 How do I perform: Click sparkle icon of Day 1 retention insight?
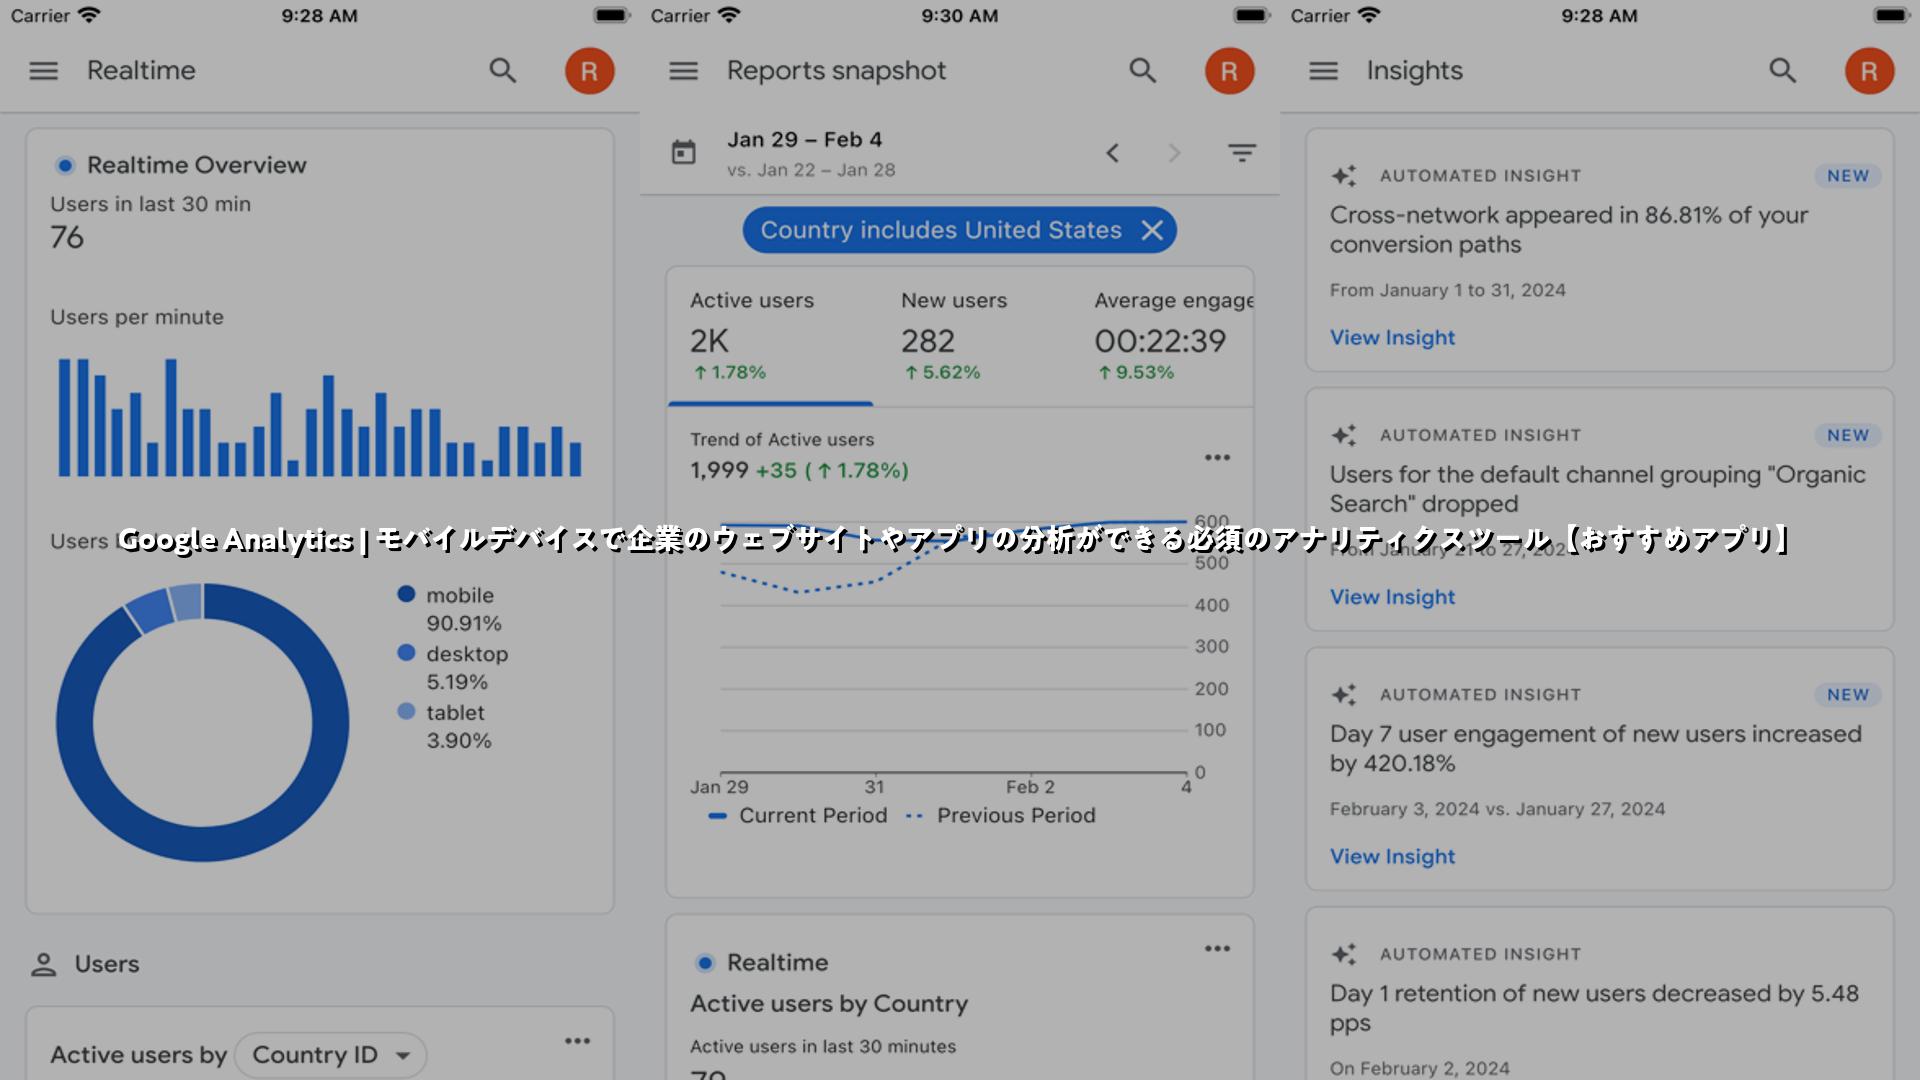pyautogui.click(x=1344, y=955)
